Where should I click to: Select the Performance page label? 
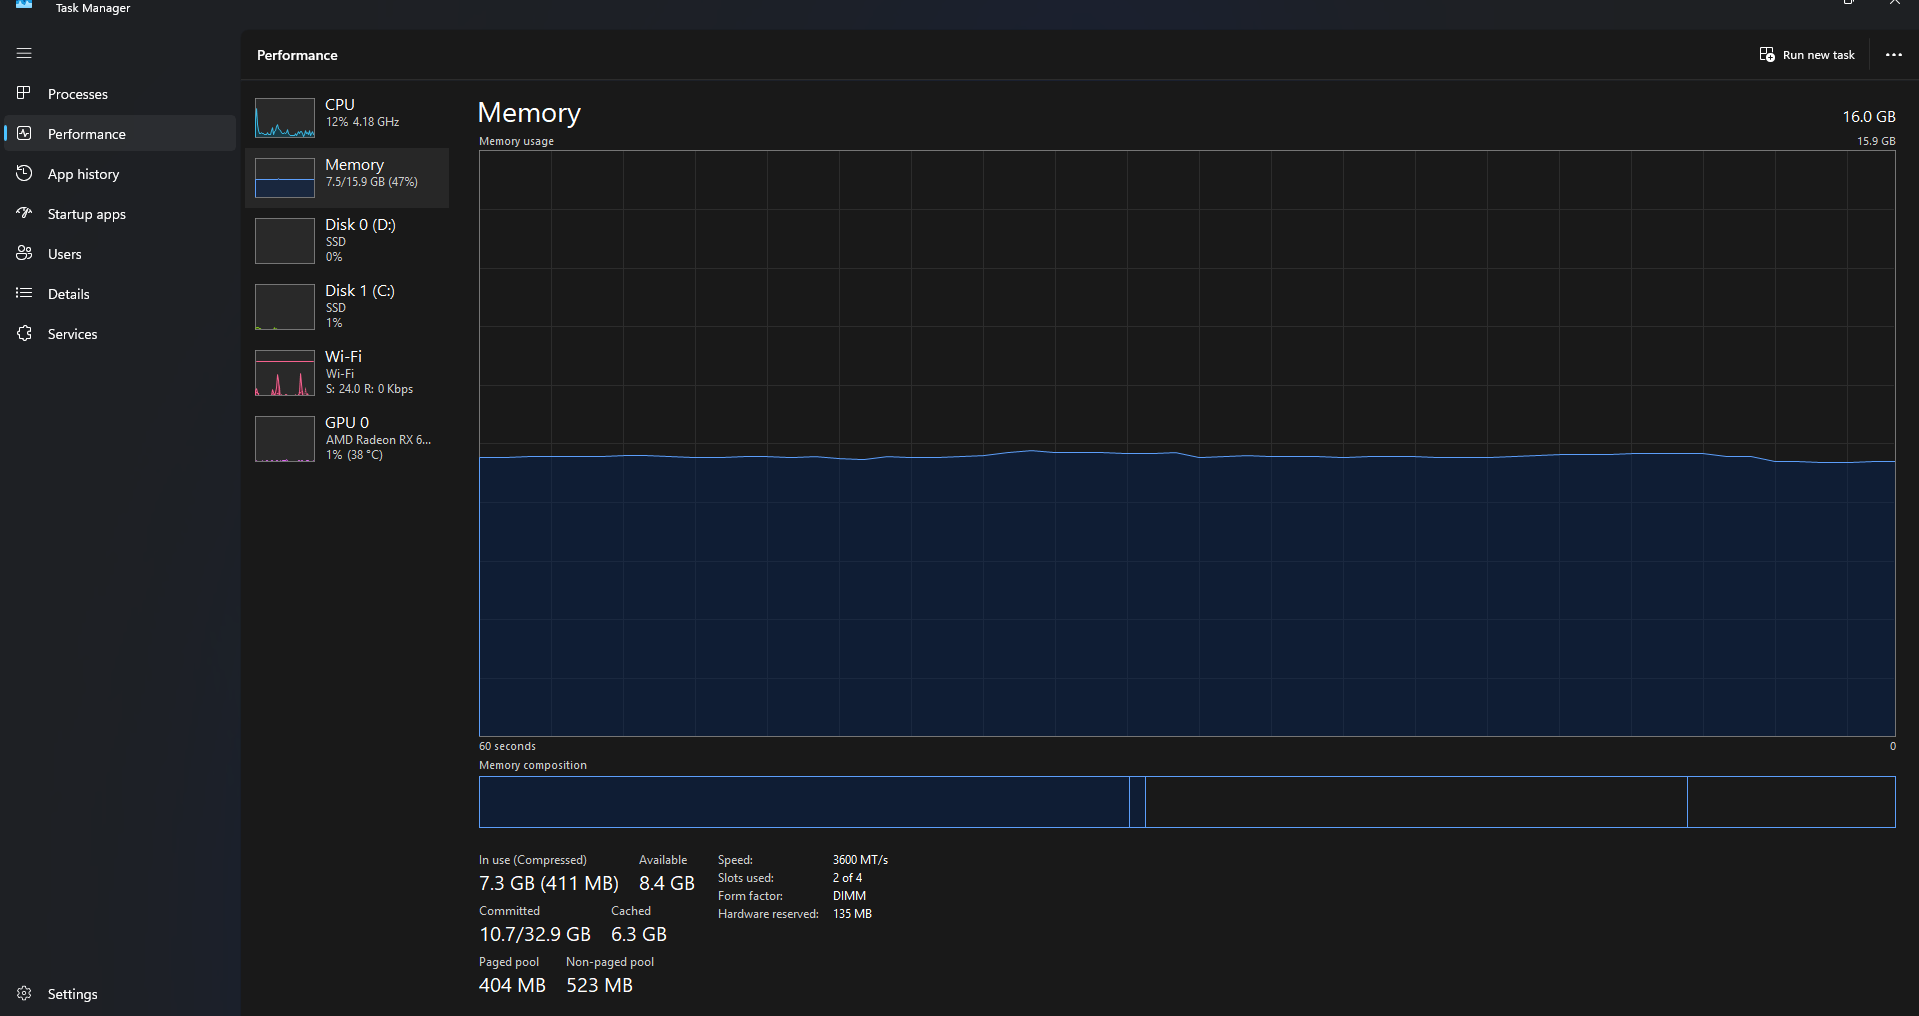[87, 134]
